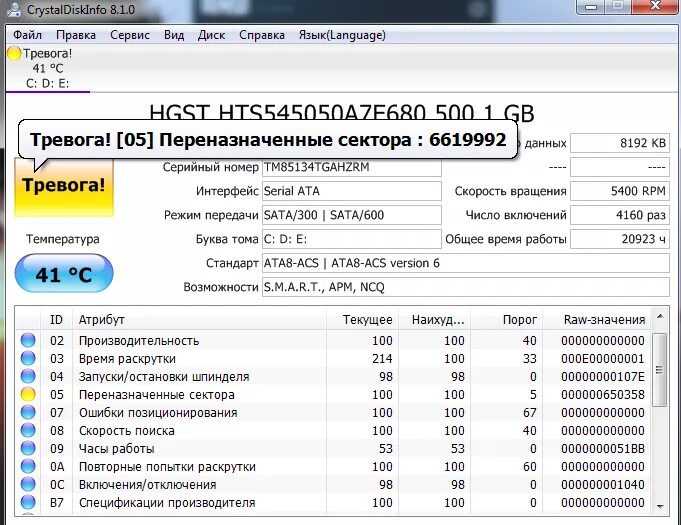Click the blue status orb for attribute B7
The height and width of the screenshot is (525, 681).
click(28, 502)
